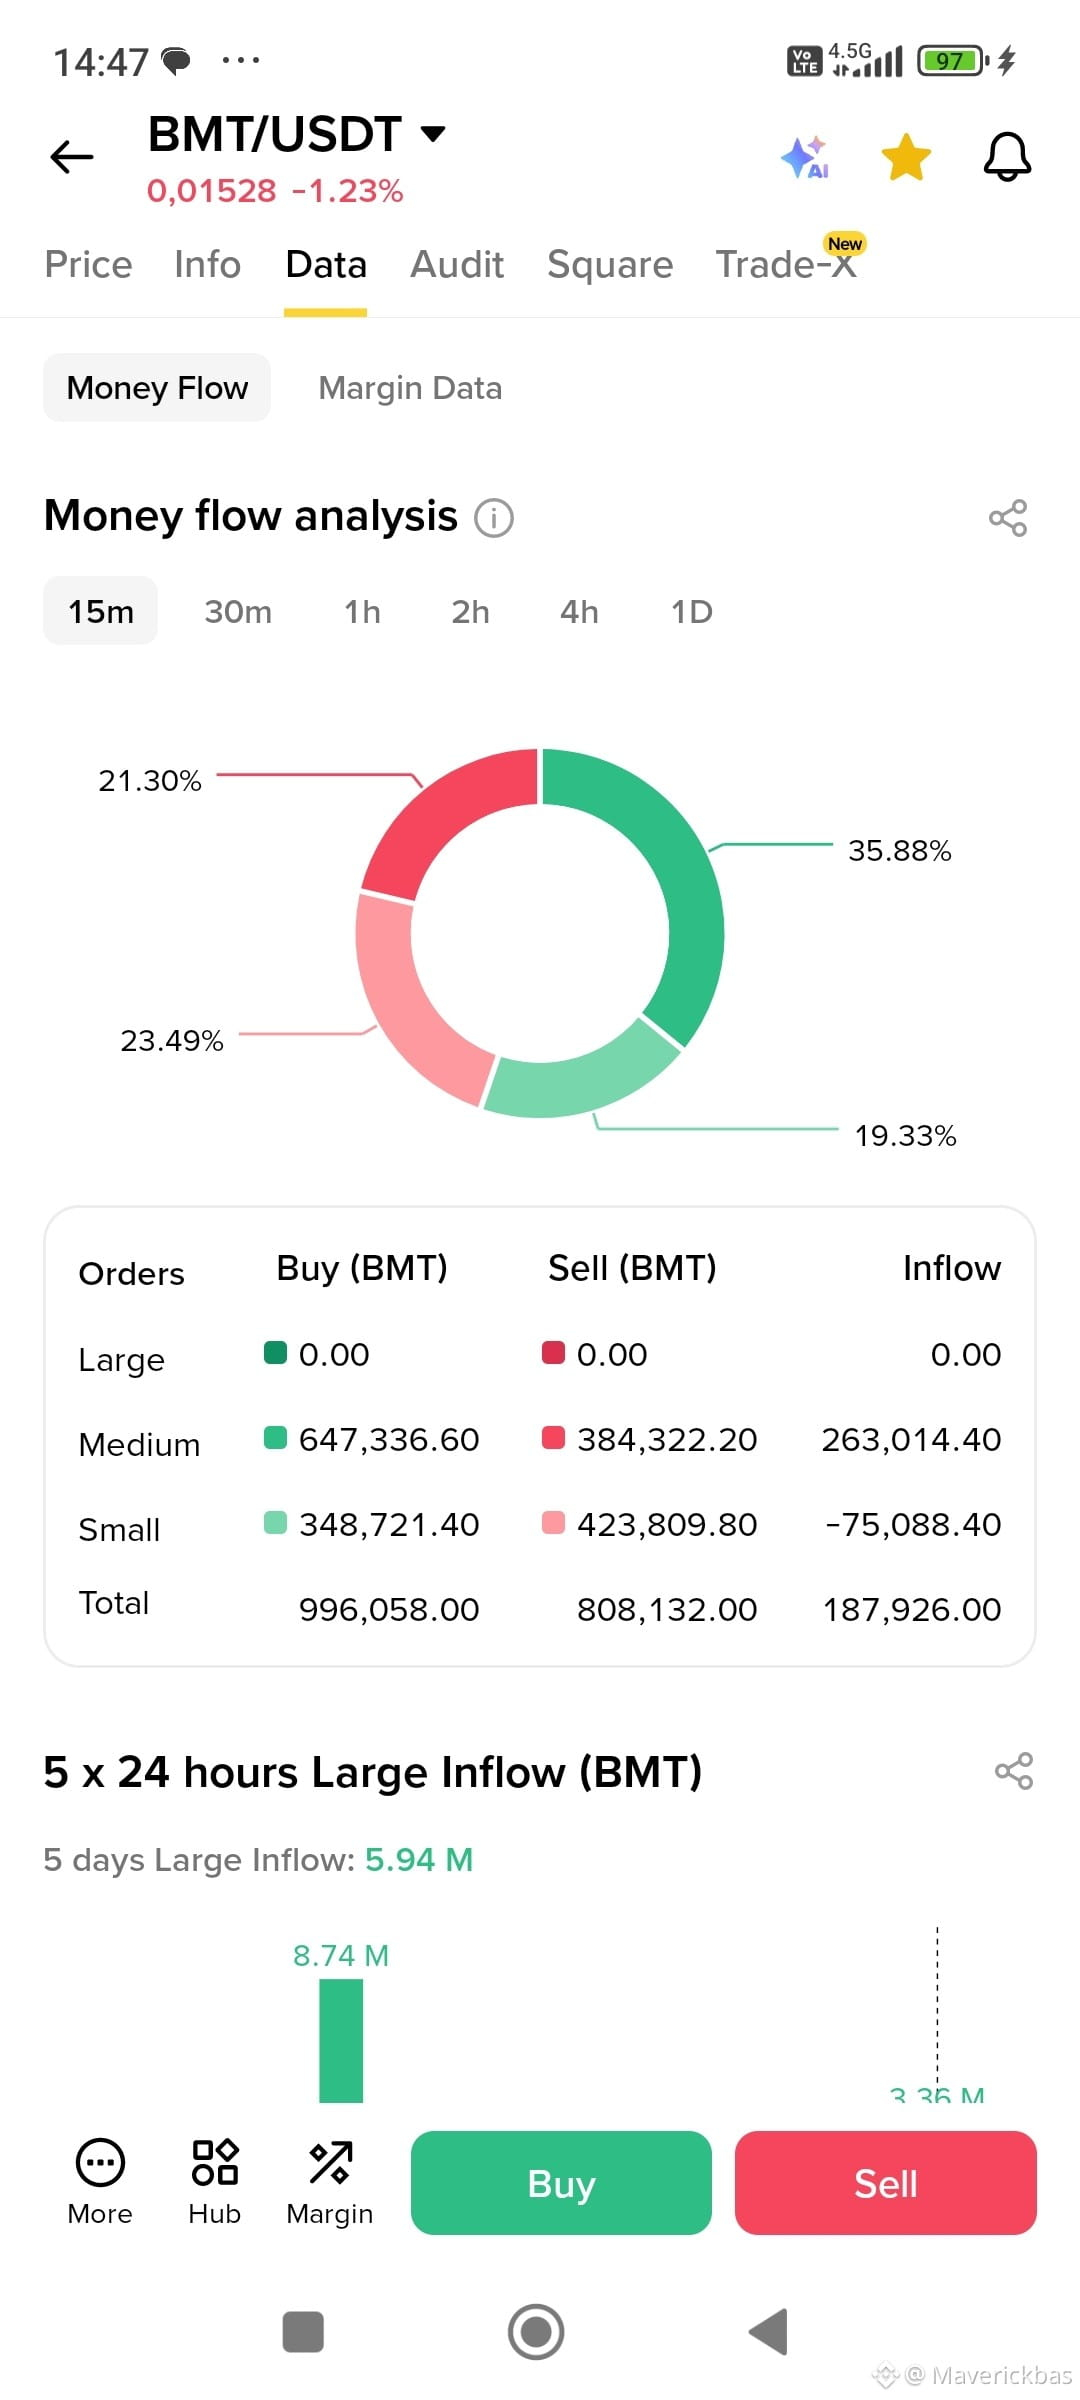This screenshot has height=2400, width=1080.
Task: Tap the battery indicator in status bar
Action: coord(953,61)
